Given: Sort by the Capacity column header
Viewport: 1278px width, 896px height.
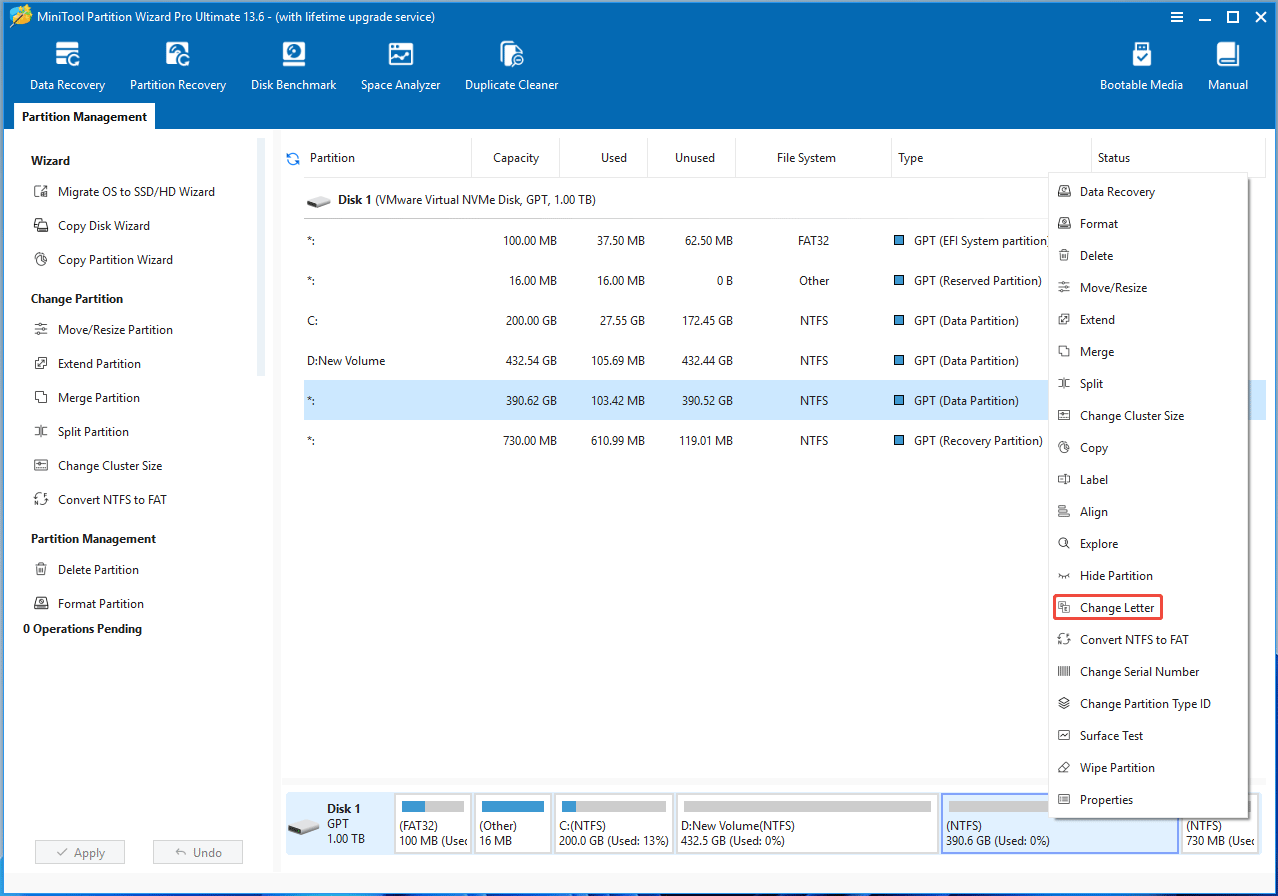Looking at the screenshot, I should coord(516,158).
